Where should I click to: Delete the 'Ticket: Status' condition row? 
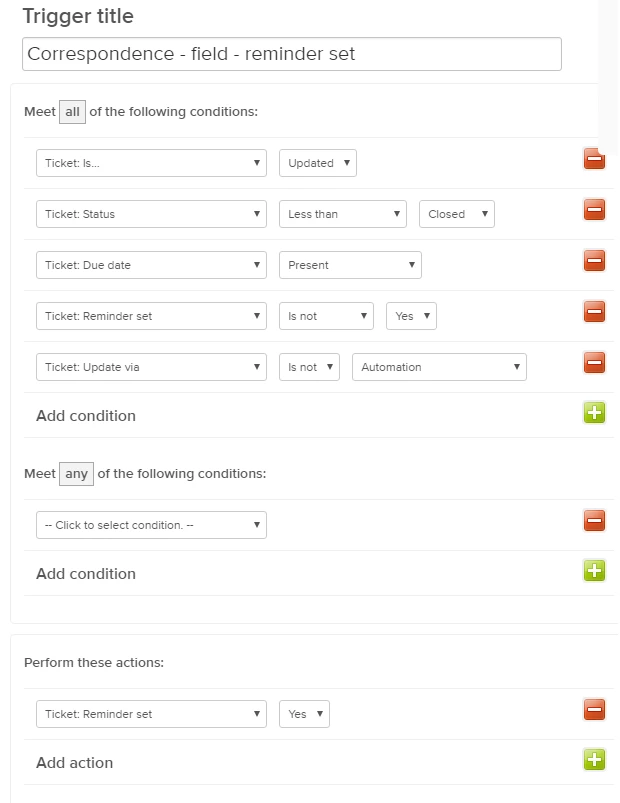(594, 210)
